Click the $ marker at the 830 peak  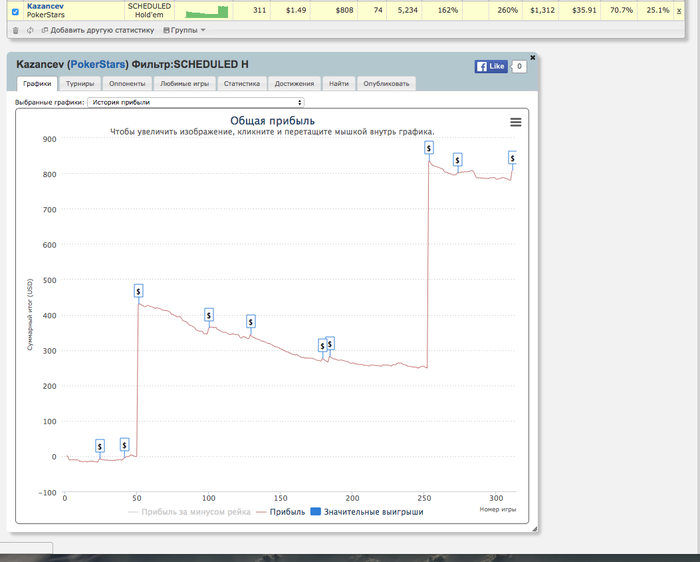[429, 148]
